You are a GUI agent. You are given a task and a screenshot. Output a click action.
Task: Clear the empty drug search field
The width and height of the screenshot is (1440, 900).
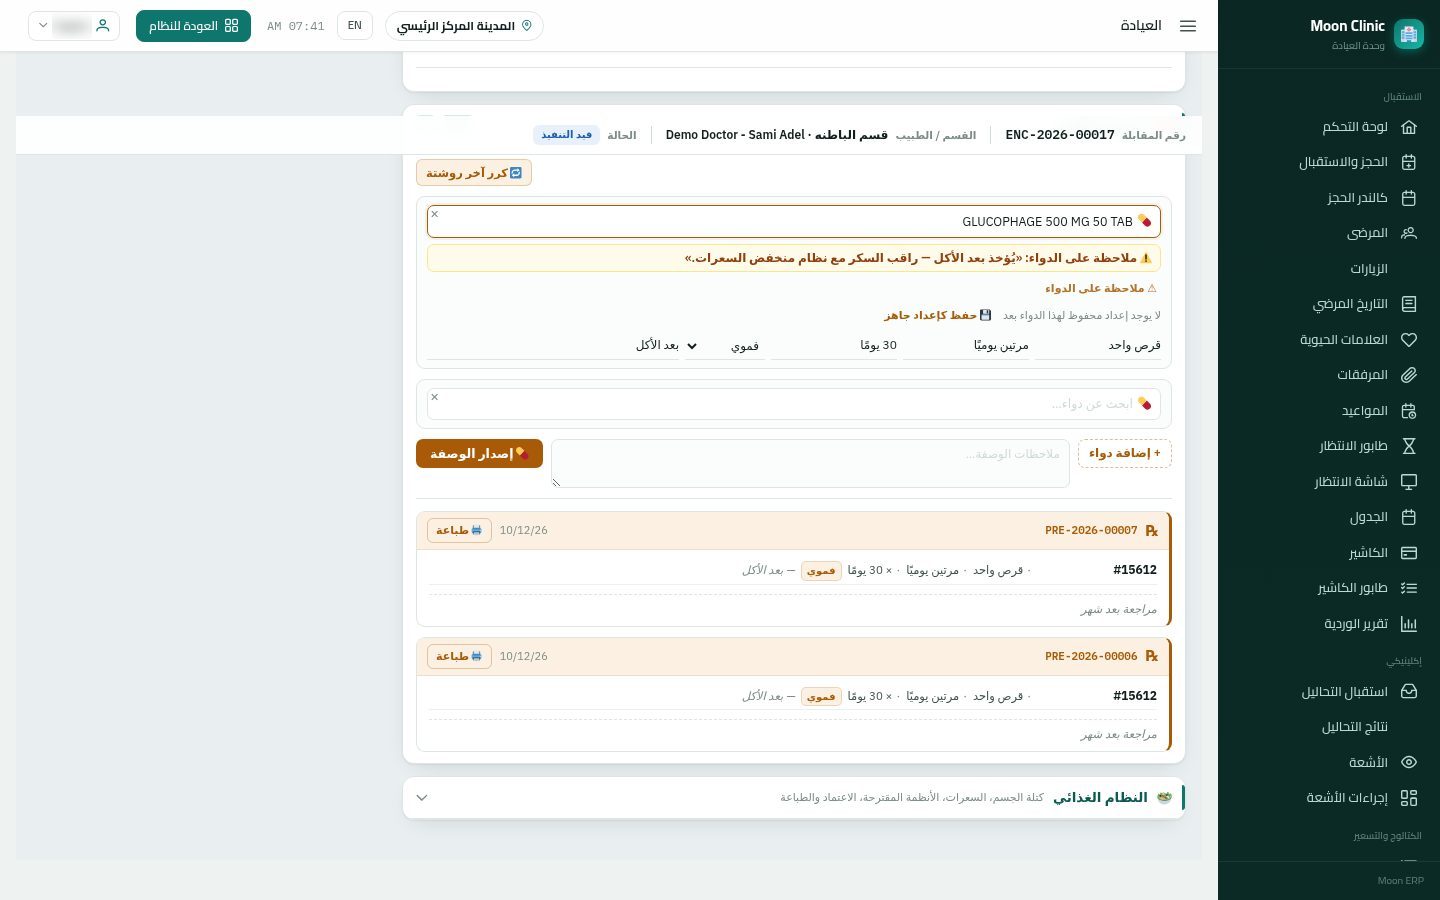(435, 397)
